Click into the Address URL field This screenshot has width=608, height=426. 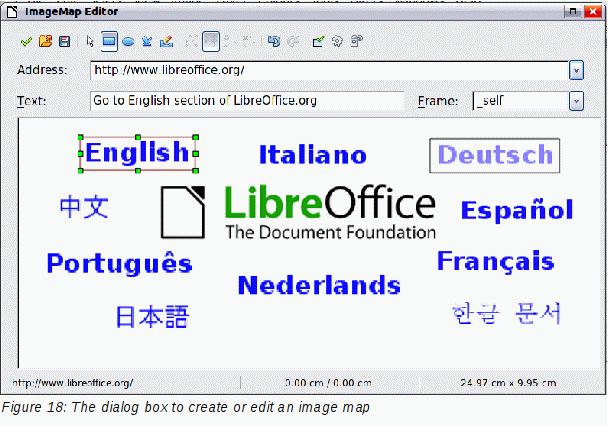(330, 71)
